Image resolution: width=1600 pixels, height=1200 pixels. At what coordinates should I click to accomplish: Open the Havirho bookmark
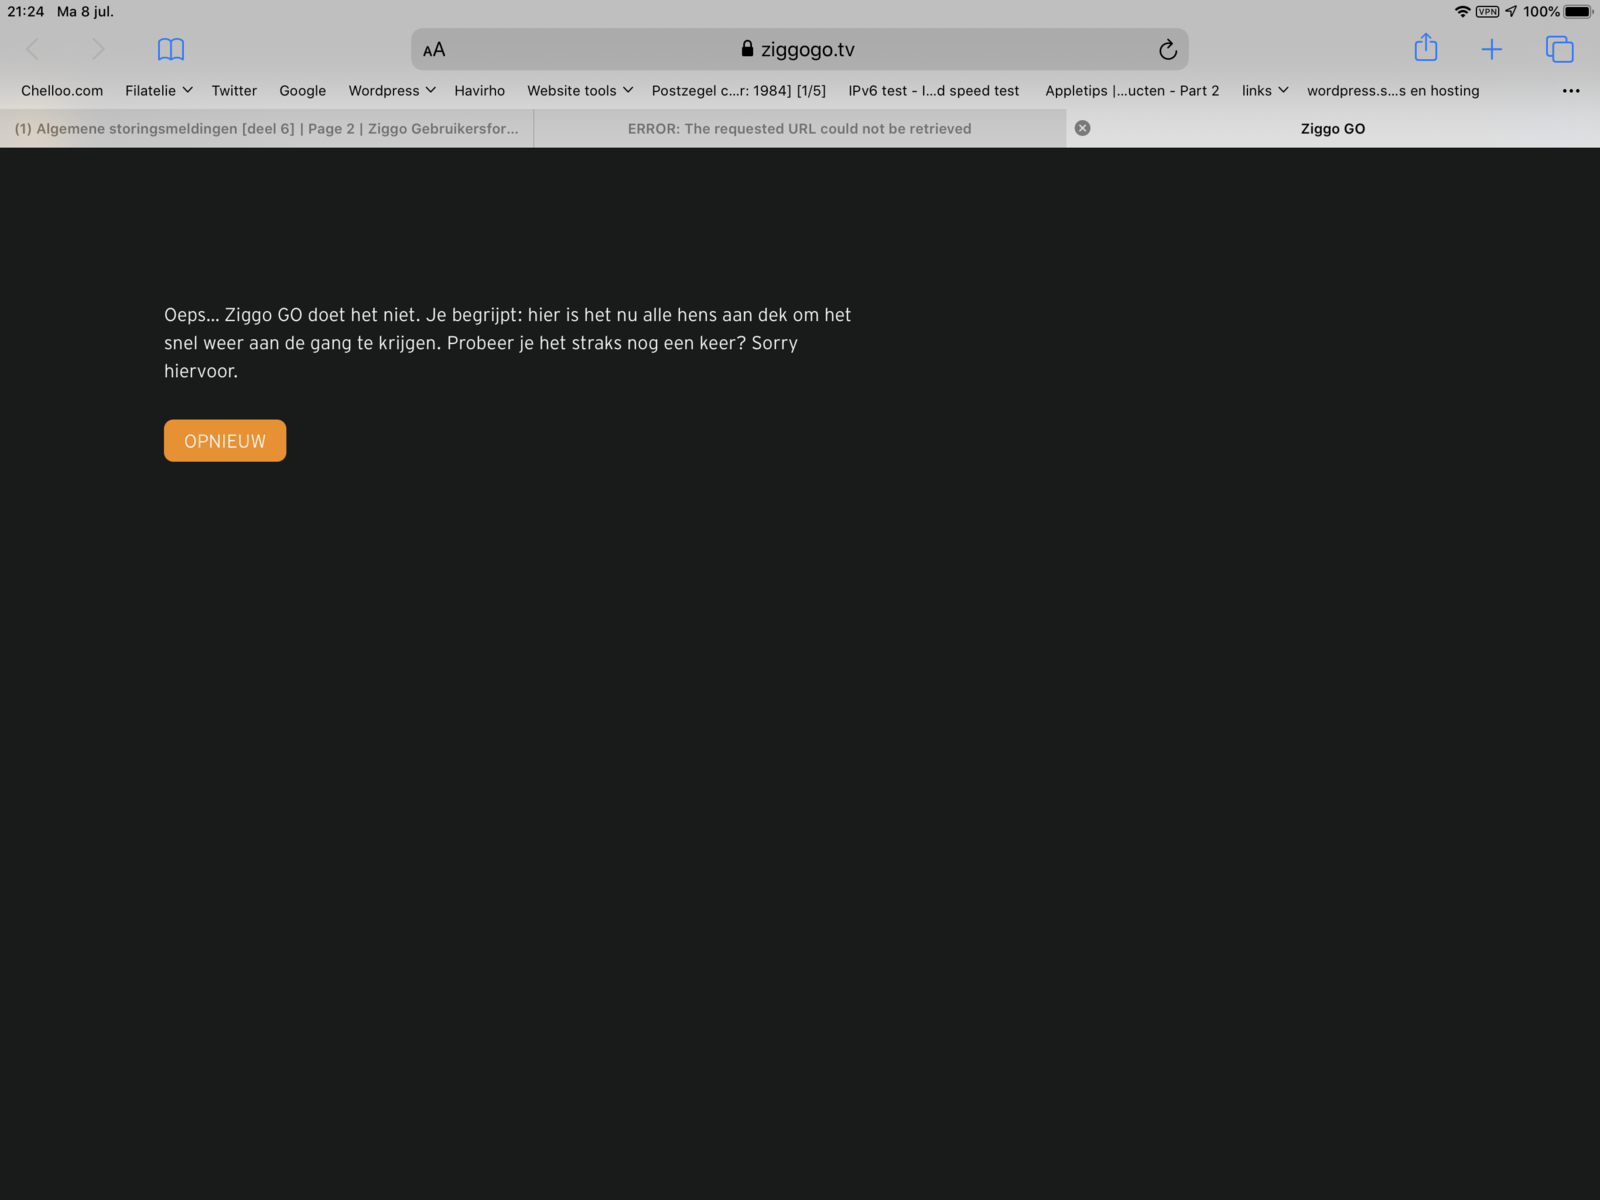(x=480, y=90)
